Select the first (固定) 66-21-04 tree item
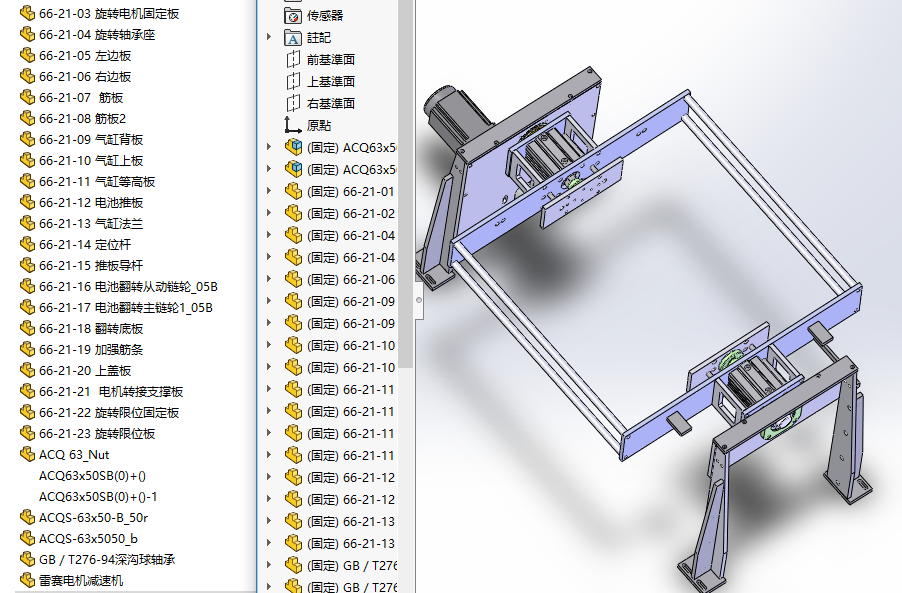Screen dimensions: 902x593 (x=341, y=235)
